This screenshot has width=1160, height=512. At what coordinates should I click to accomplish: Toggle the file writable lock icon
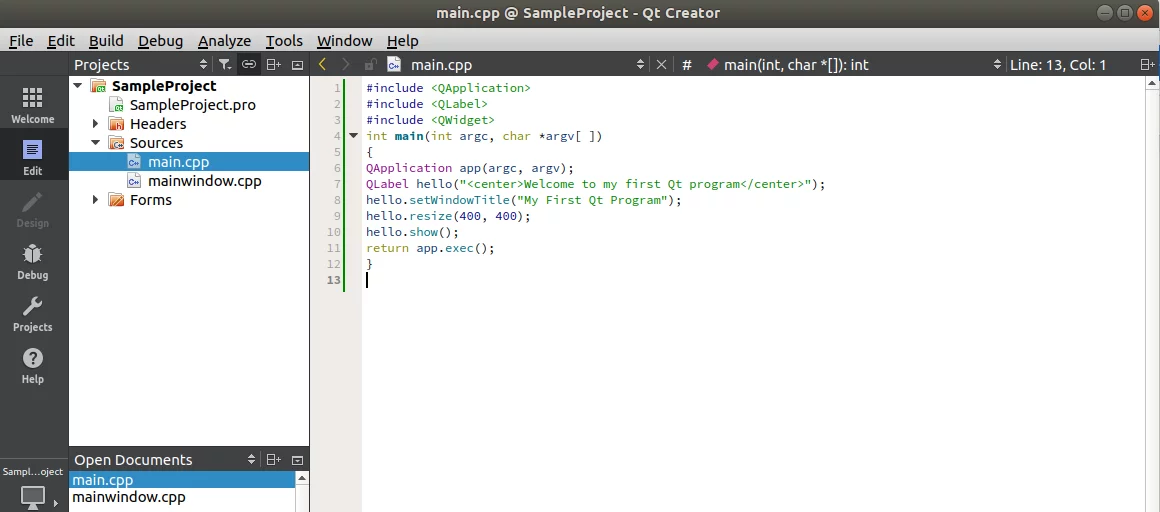pos(371,65)
